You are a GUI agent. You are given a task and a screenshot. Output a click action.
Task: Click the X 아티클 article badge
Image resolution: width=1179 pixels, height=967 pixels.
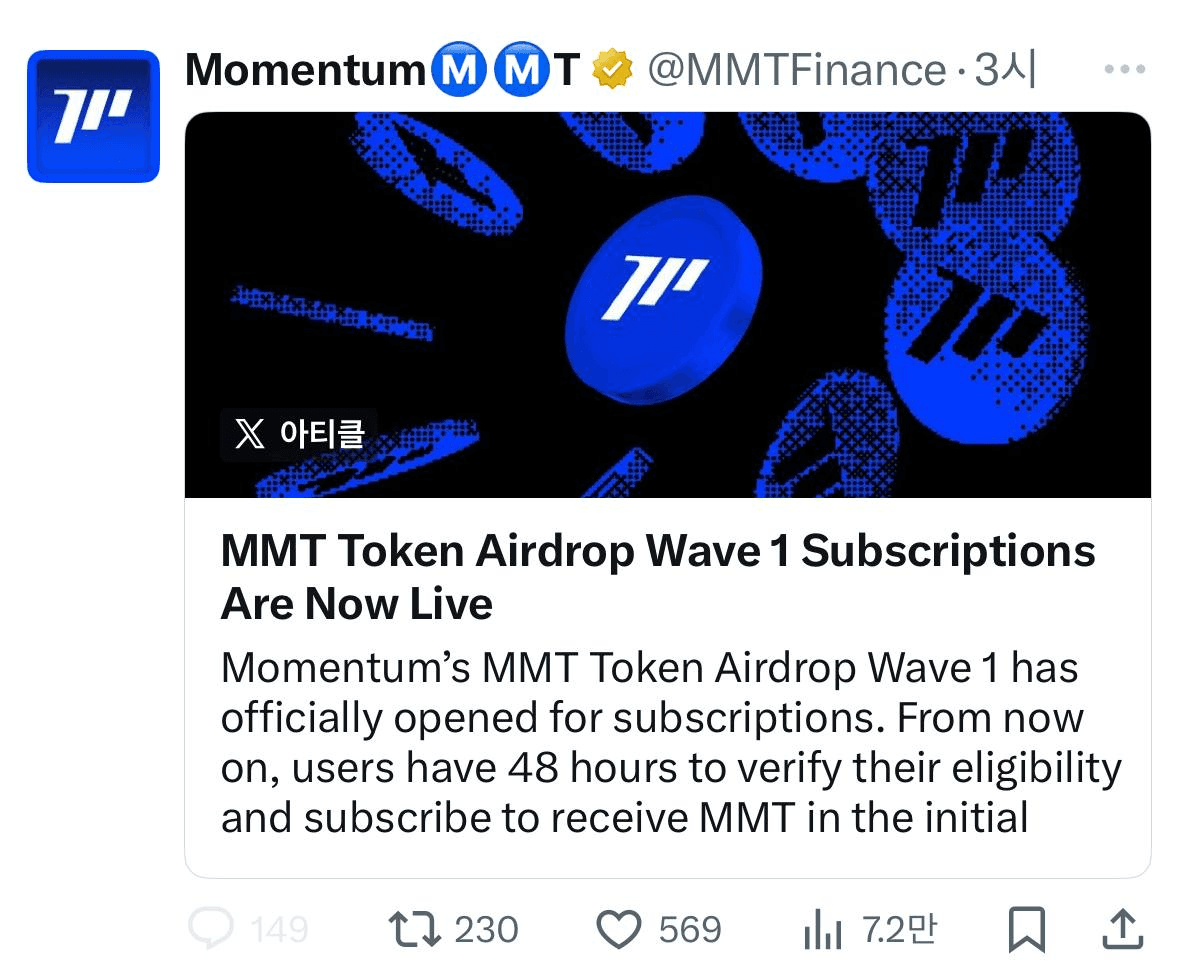pos(299,434)
